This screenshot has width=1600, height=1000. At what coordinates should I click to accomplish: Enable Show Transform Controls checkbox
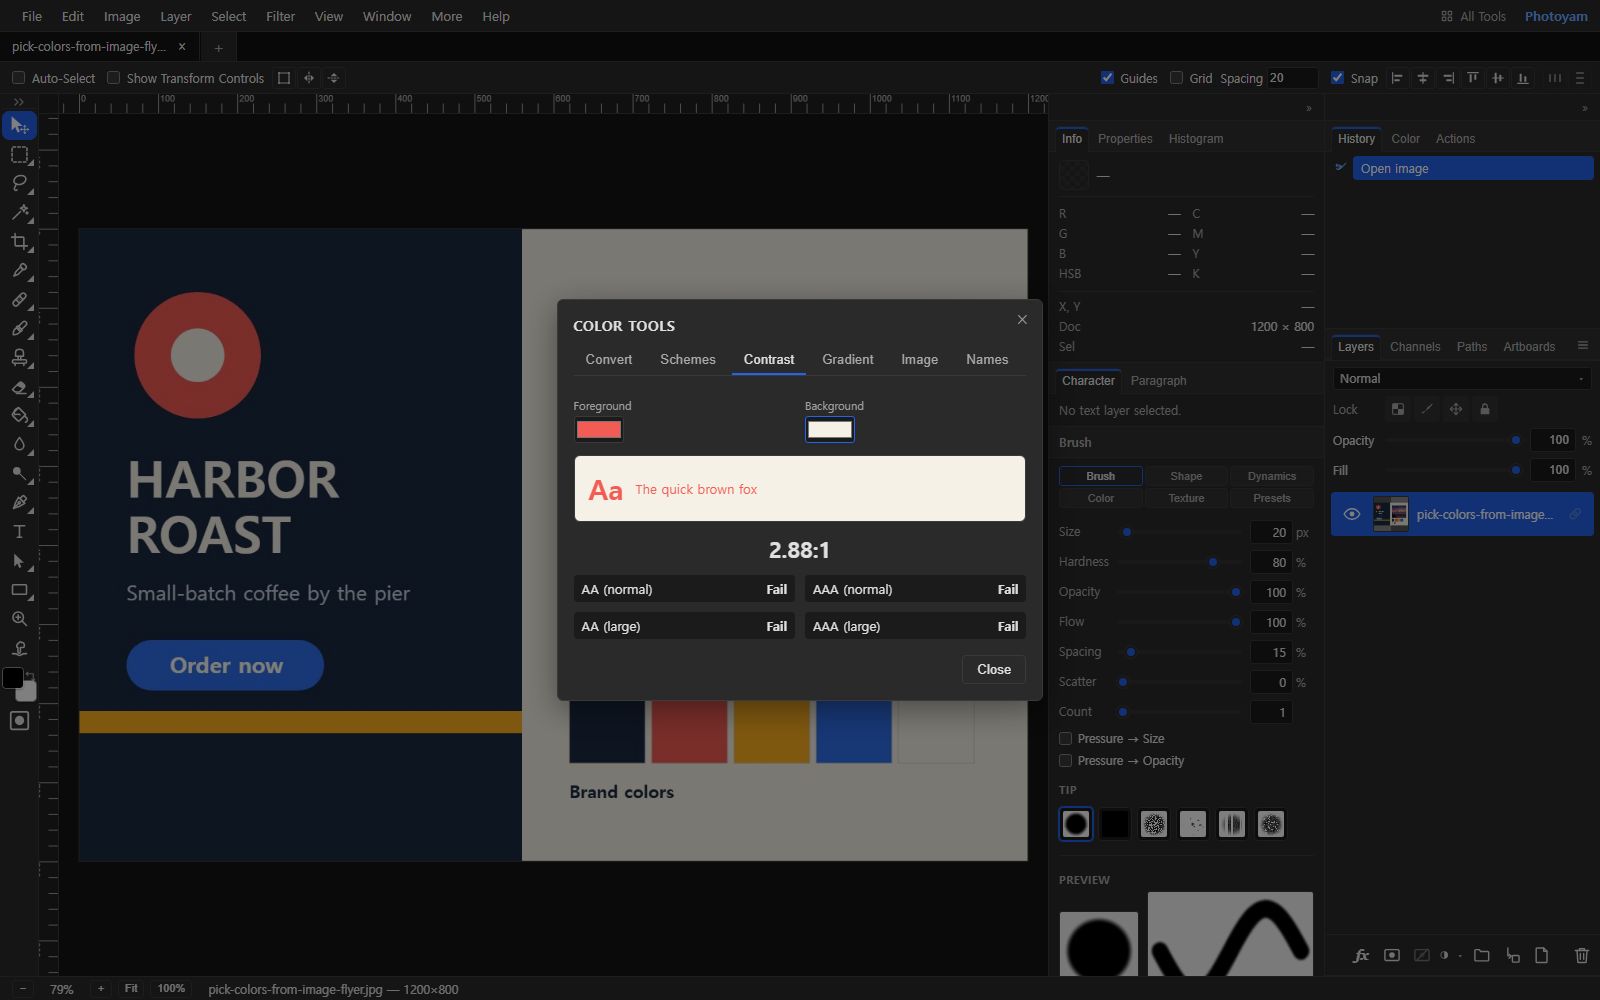coord(113,78)
